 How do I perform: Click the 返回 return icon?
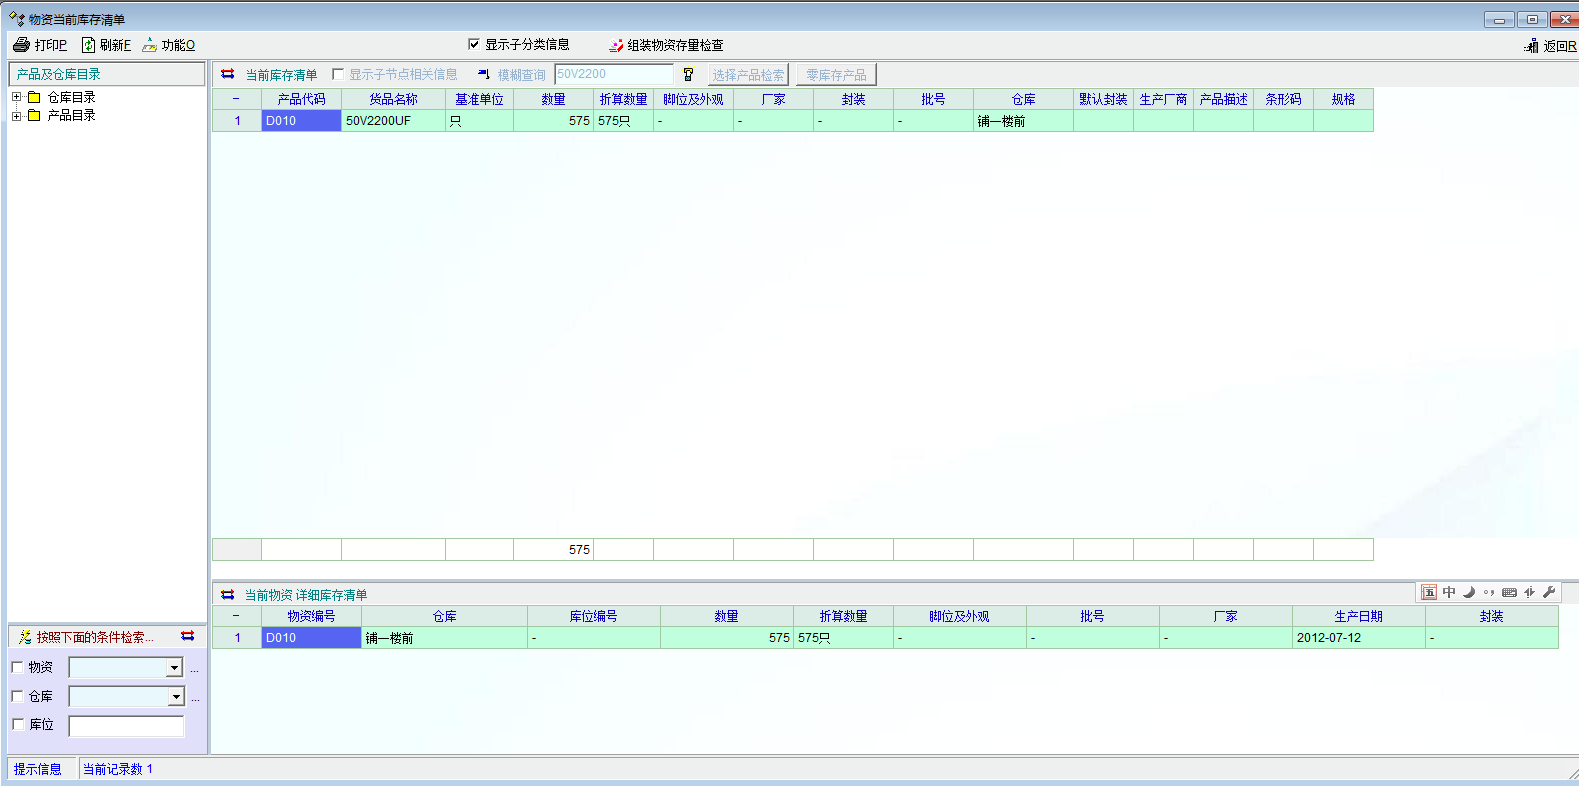1531,46
